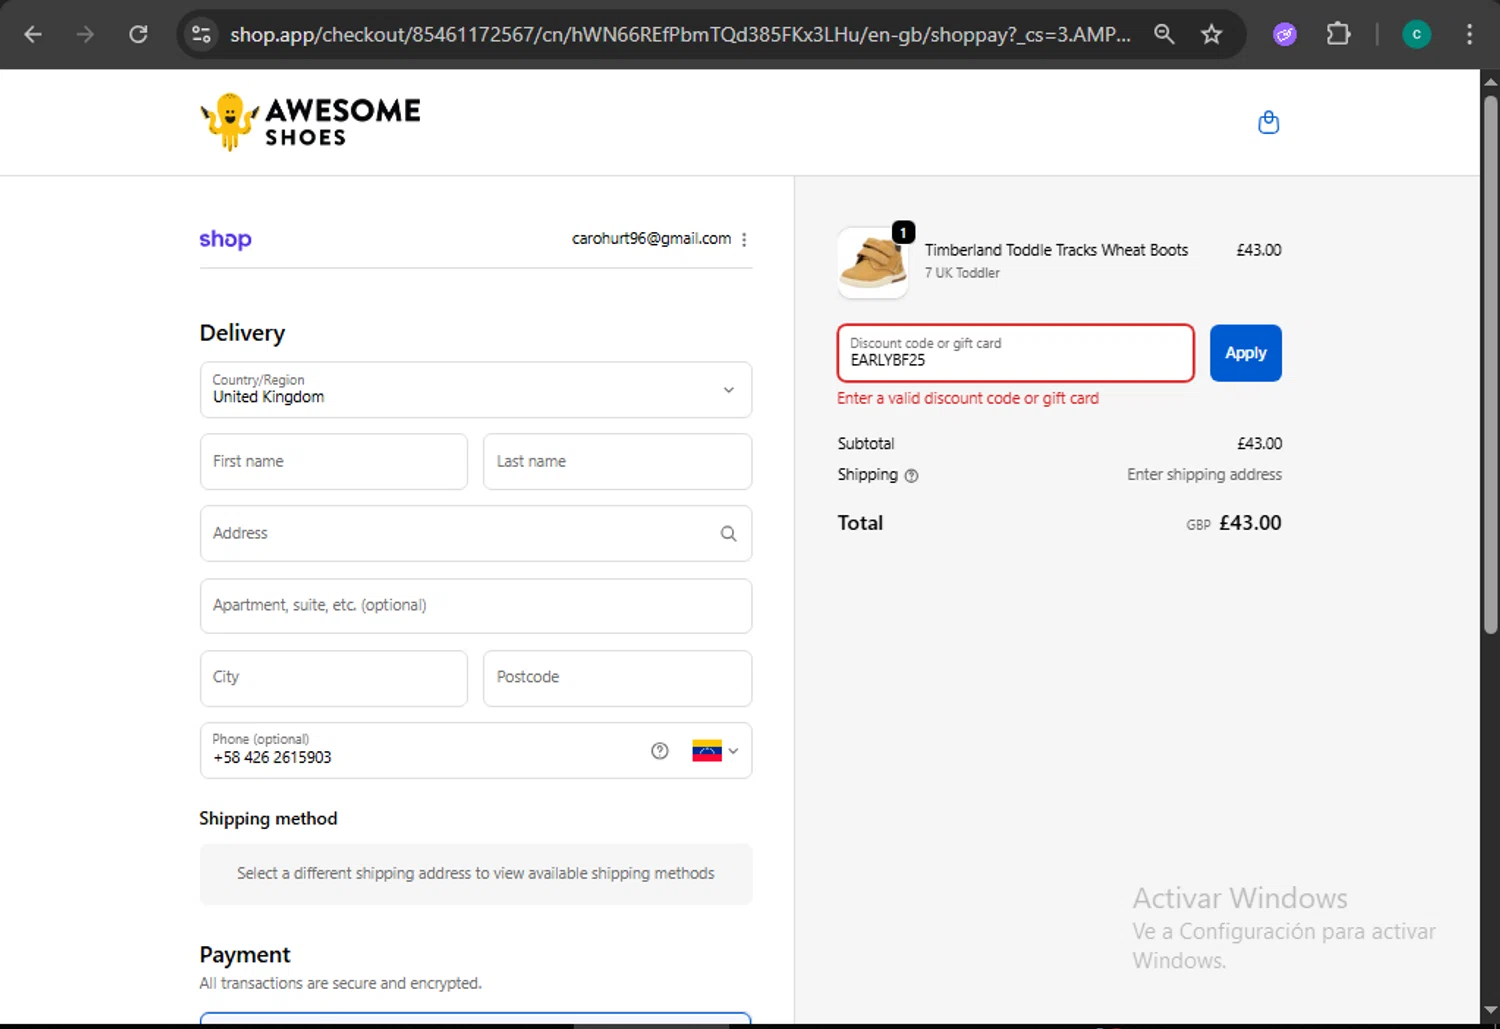Open the phone country flag selector
This screenshot has width=1500, height=1029.
tap(715, 751)
